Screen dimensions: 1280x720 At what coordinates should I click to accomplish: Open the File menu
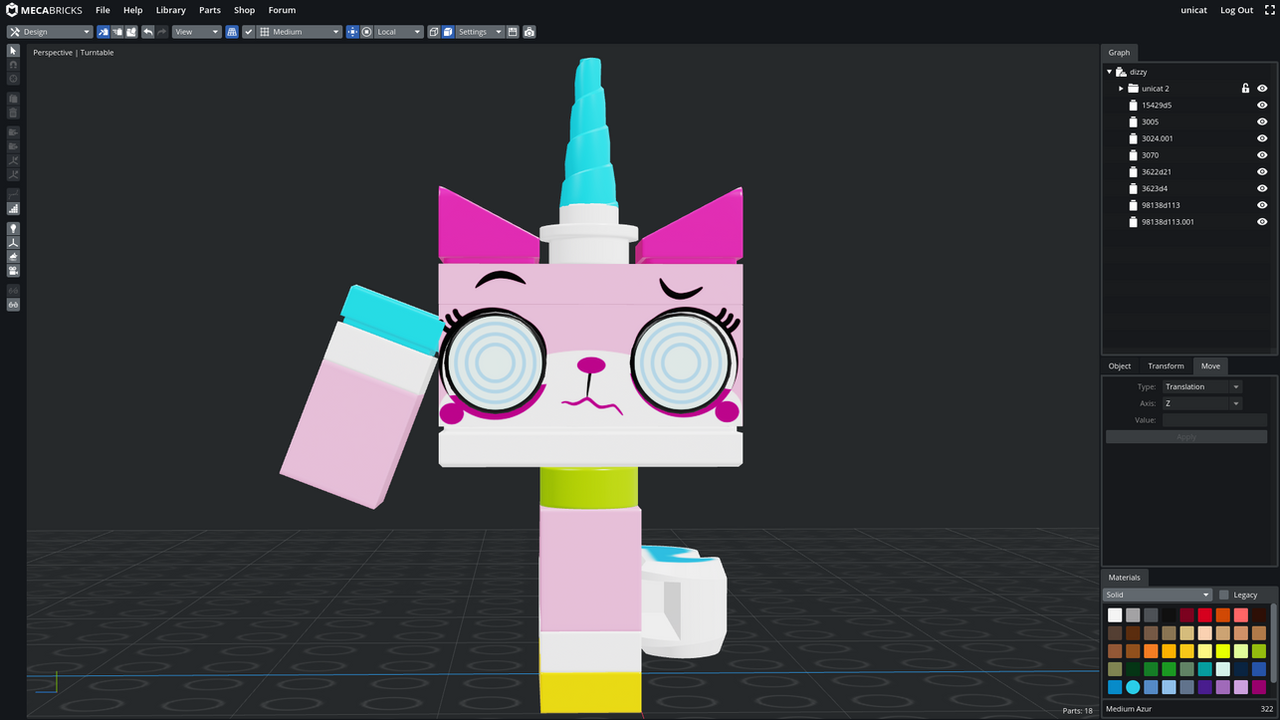tap(102, 10)
